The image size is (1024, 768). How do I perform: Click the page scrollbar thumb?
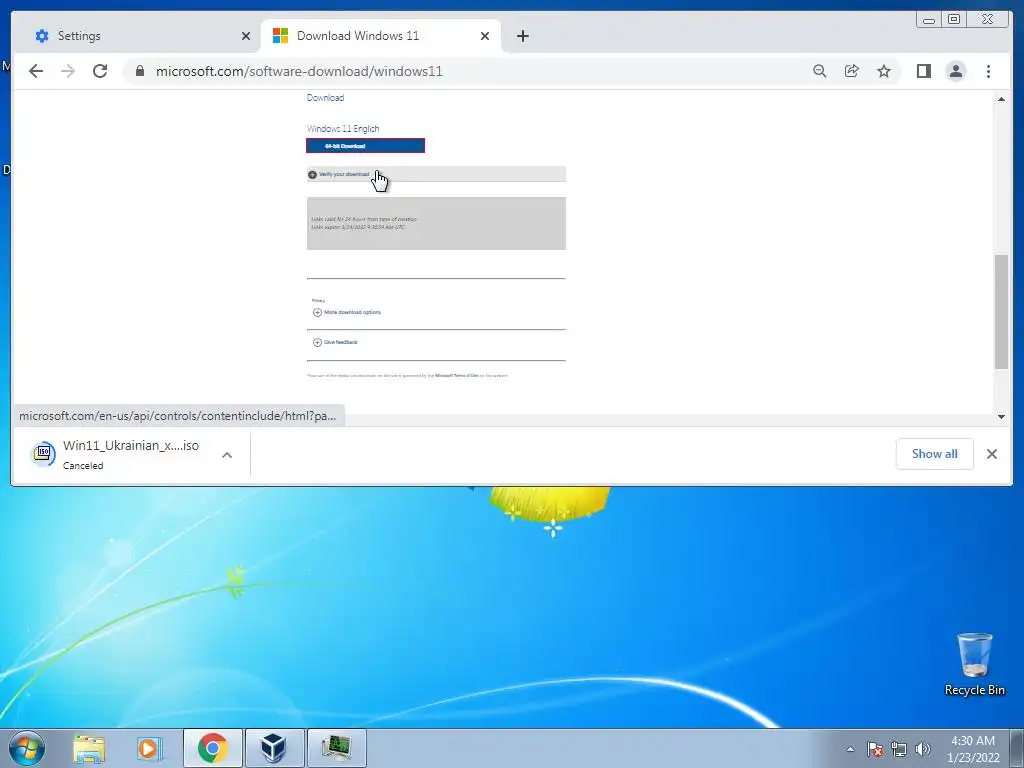[x=1001, y=312]
